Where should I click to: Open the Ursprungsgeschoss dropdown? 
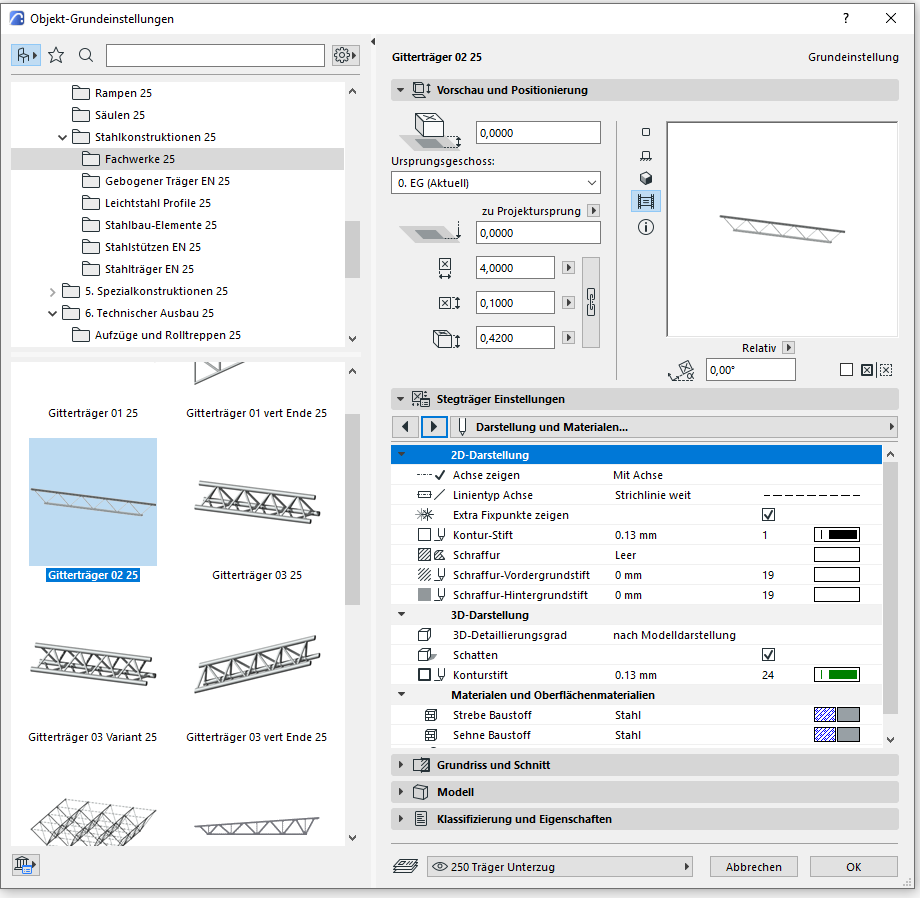(495, 183)
